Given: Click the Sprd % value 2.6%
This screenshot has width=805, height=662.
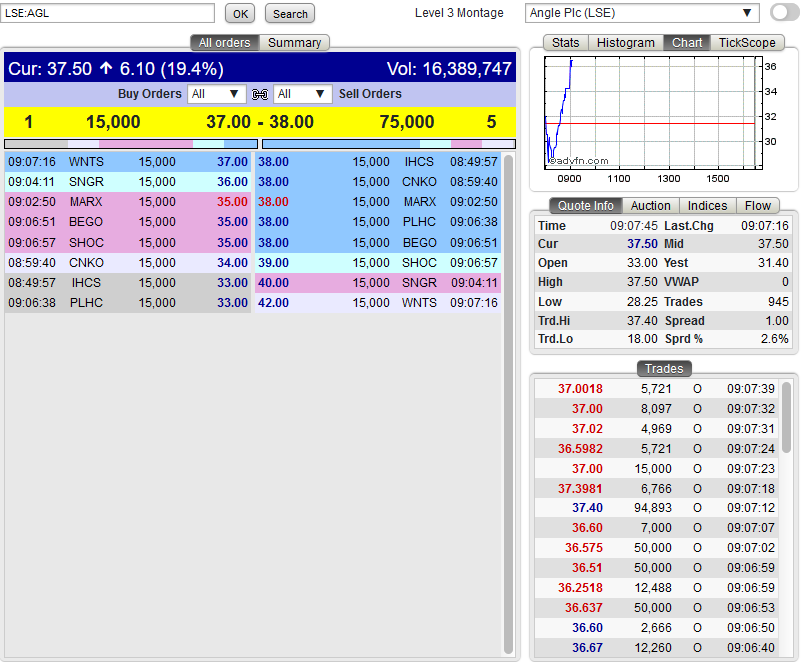Looking at the screenshot, I should (x=775, y=339).
